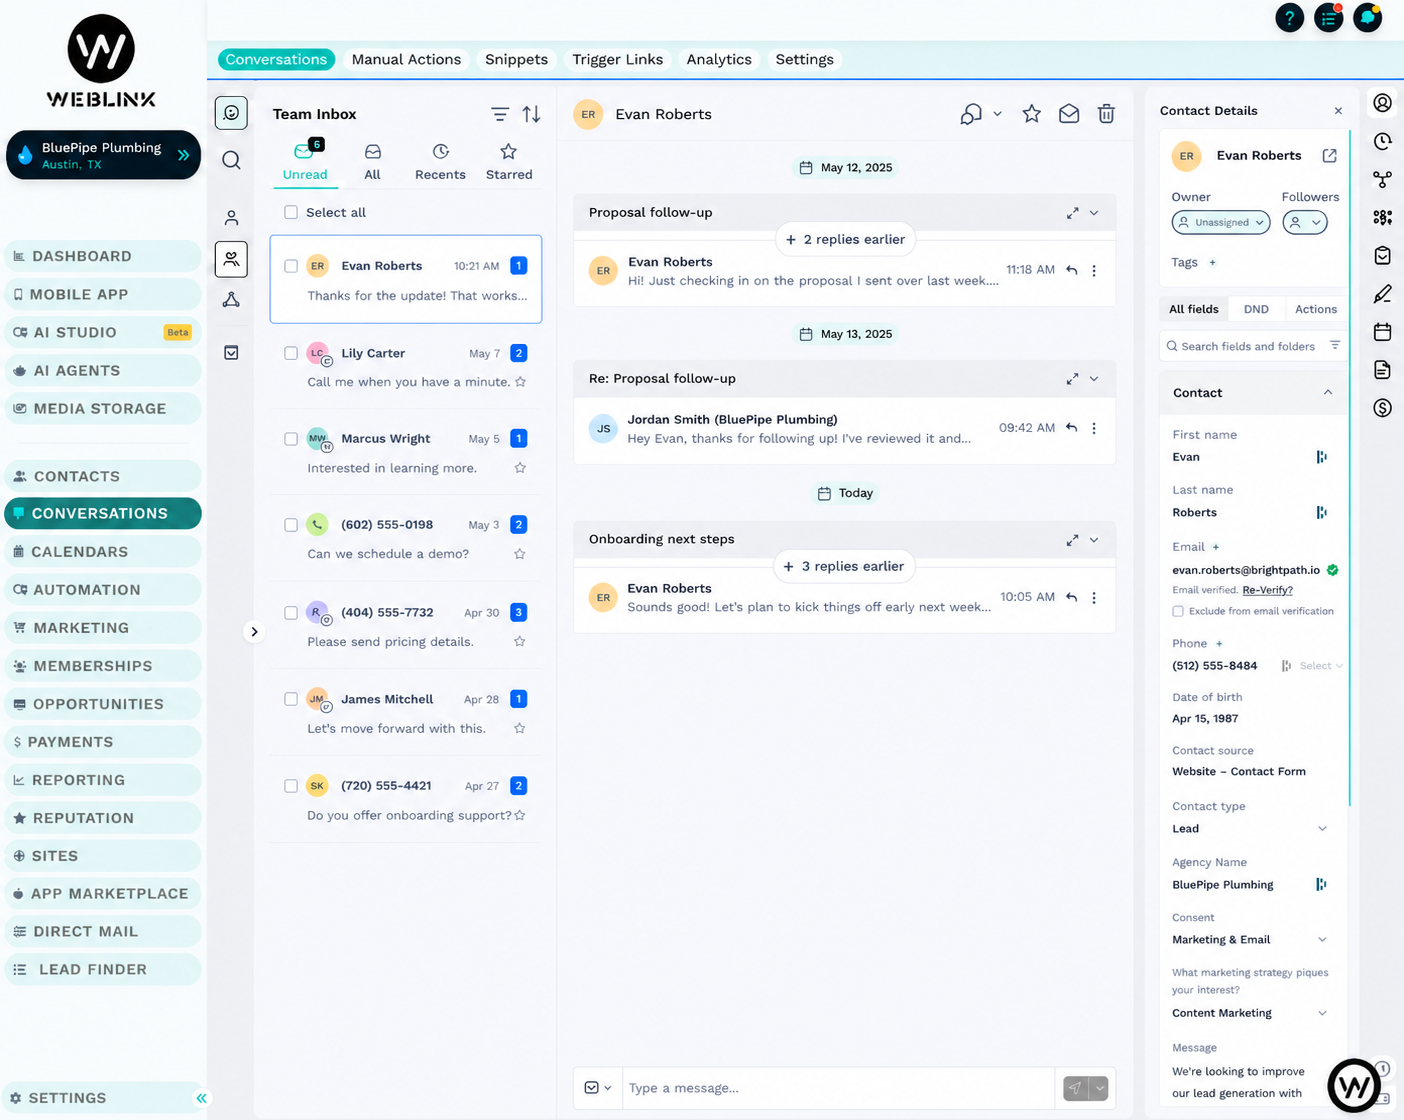Viewport: 1404px width, 1120px height.
Task: Open the Analytics tab
Action: 719,59
